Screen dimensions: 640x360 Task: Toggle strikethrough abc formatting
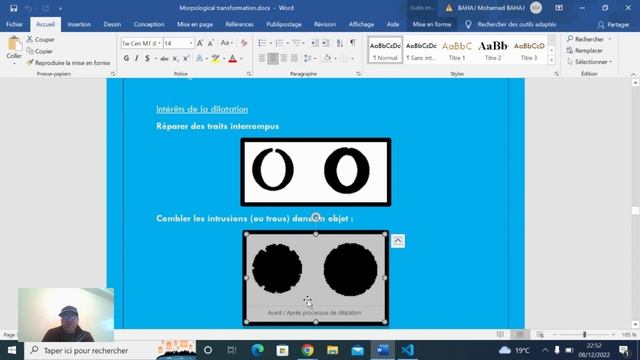(x=164, y=58)
